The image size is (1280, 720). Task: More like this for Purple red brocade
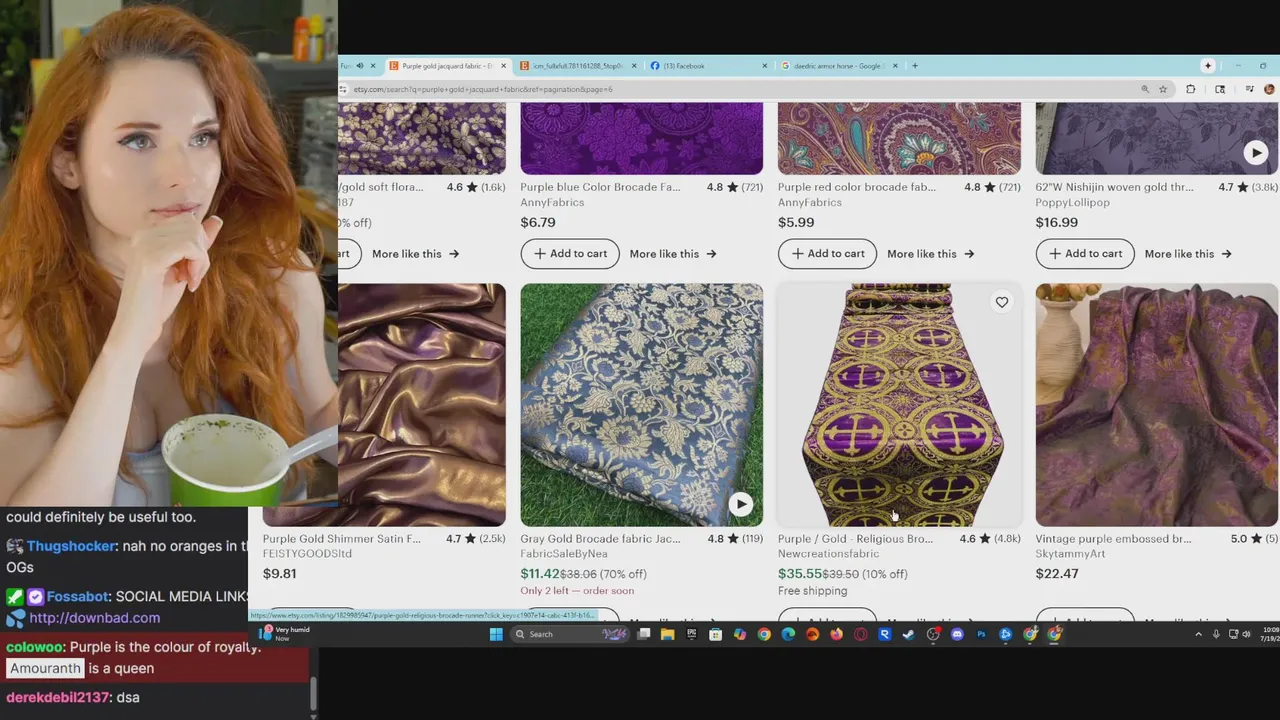[930, 254]
